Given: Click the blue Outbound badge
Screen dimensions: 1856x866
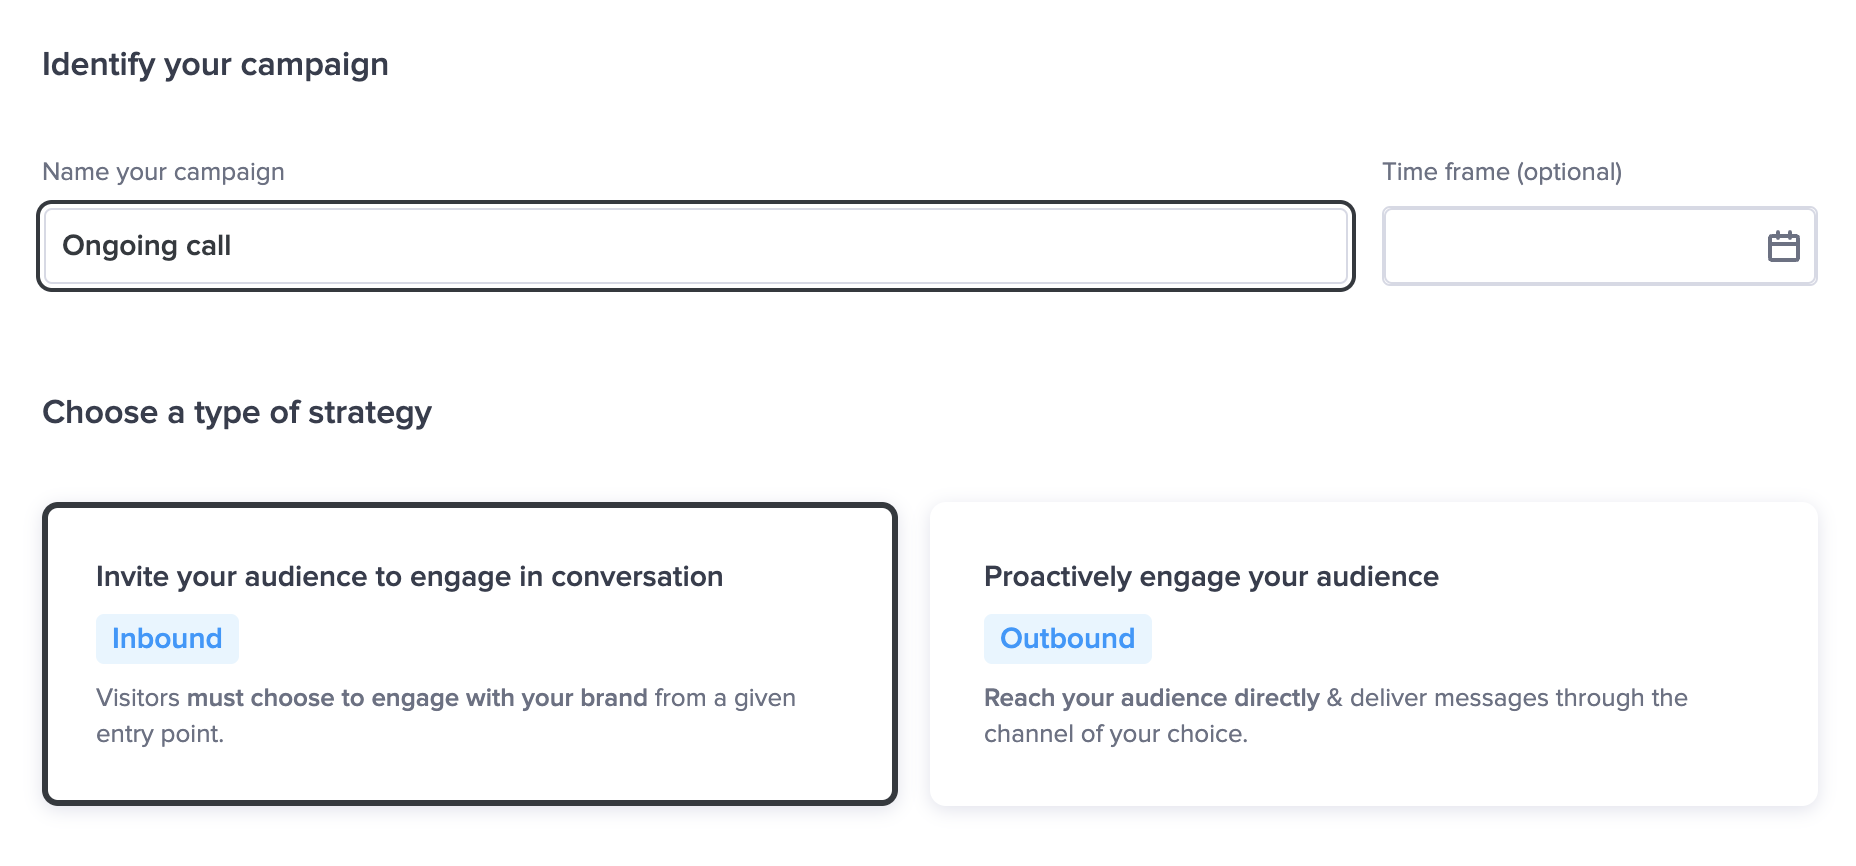Looking at the screenshot, I should click(x=1067, y=639).
